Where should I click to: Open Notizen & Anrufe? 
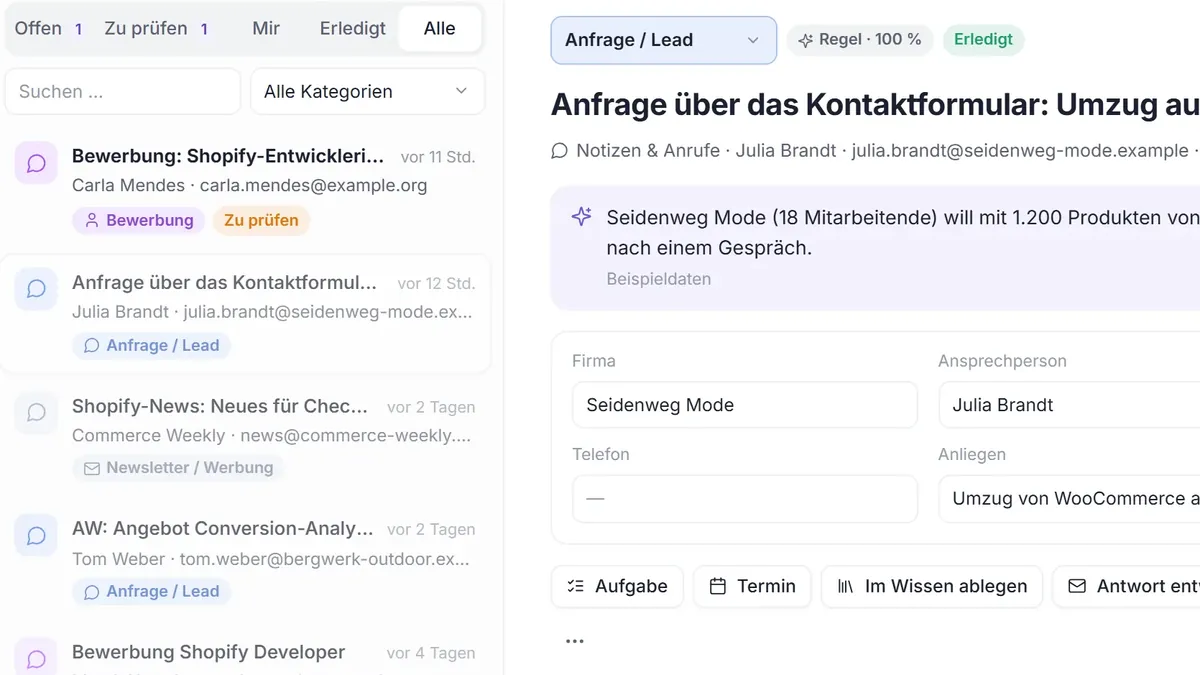(648, 151)
